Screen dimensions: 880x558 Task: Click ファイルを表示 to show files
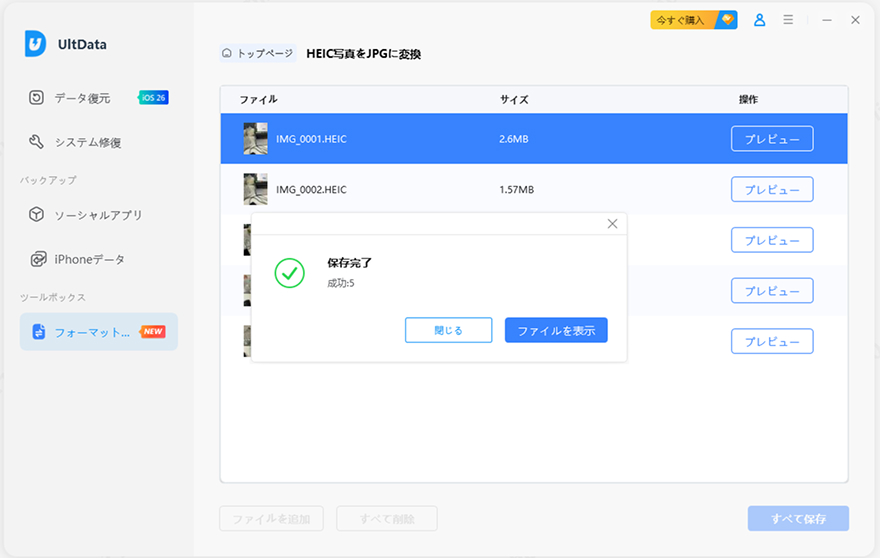tap(556, 330)
